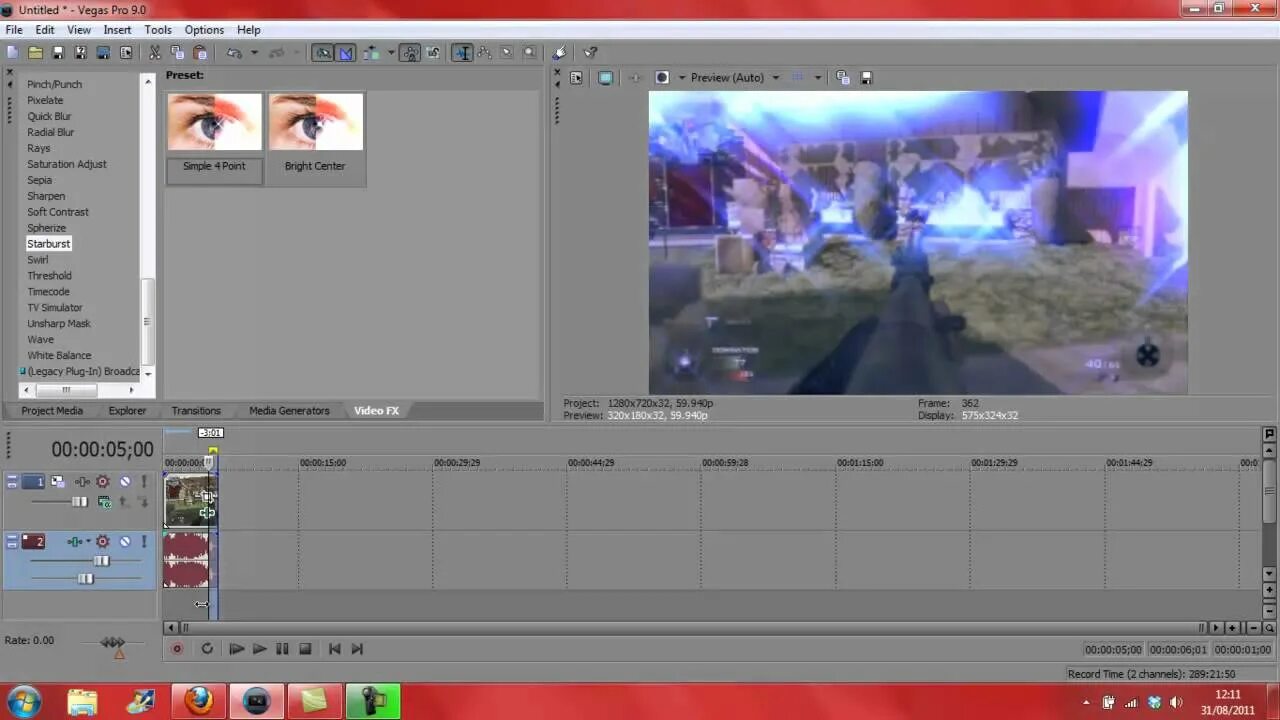Click the Open Project icon in the toolbar

(x=34, y=52)
